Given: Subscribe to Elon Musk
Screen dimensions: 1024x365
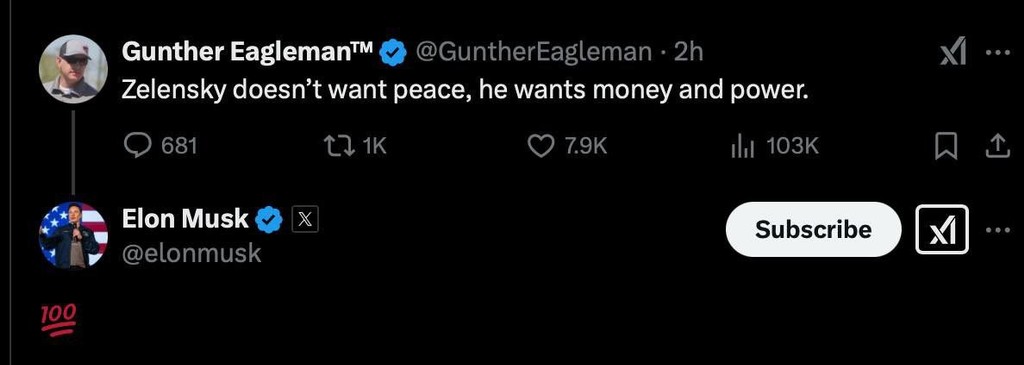Looking at the screenshot, I should point(813,229).
